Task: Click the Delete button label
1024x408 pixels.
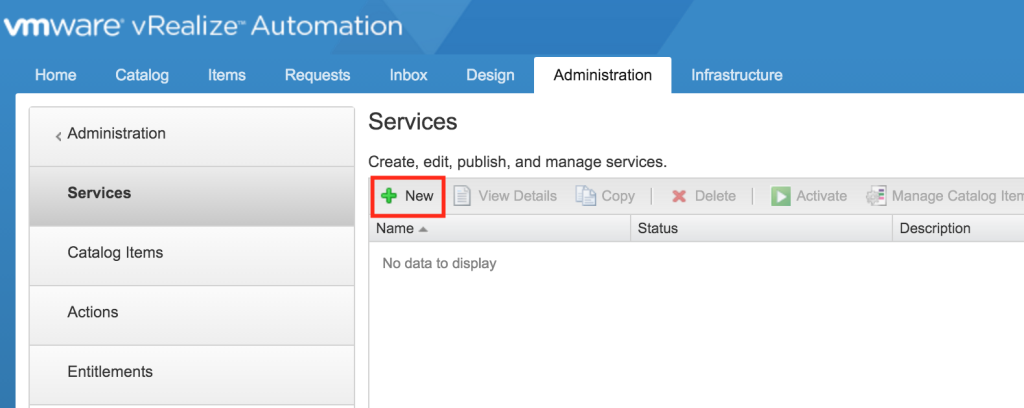Action: point(715,196)
